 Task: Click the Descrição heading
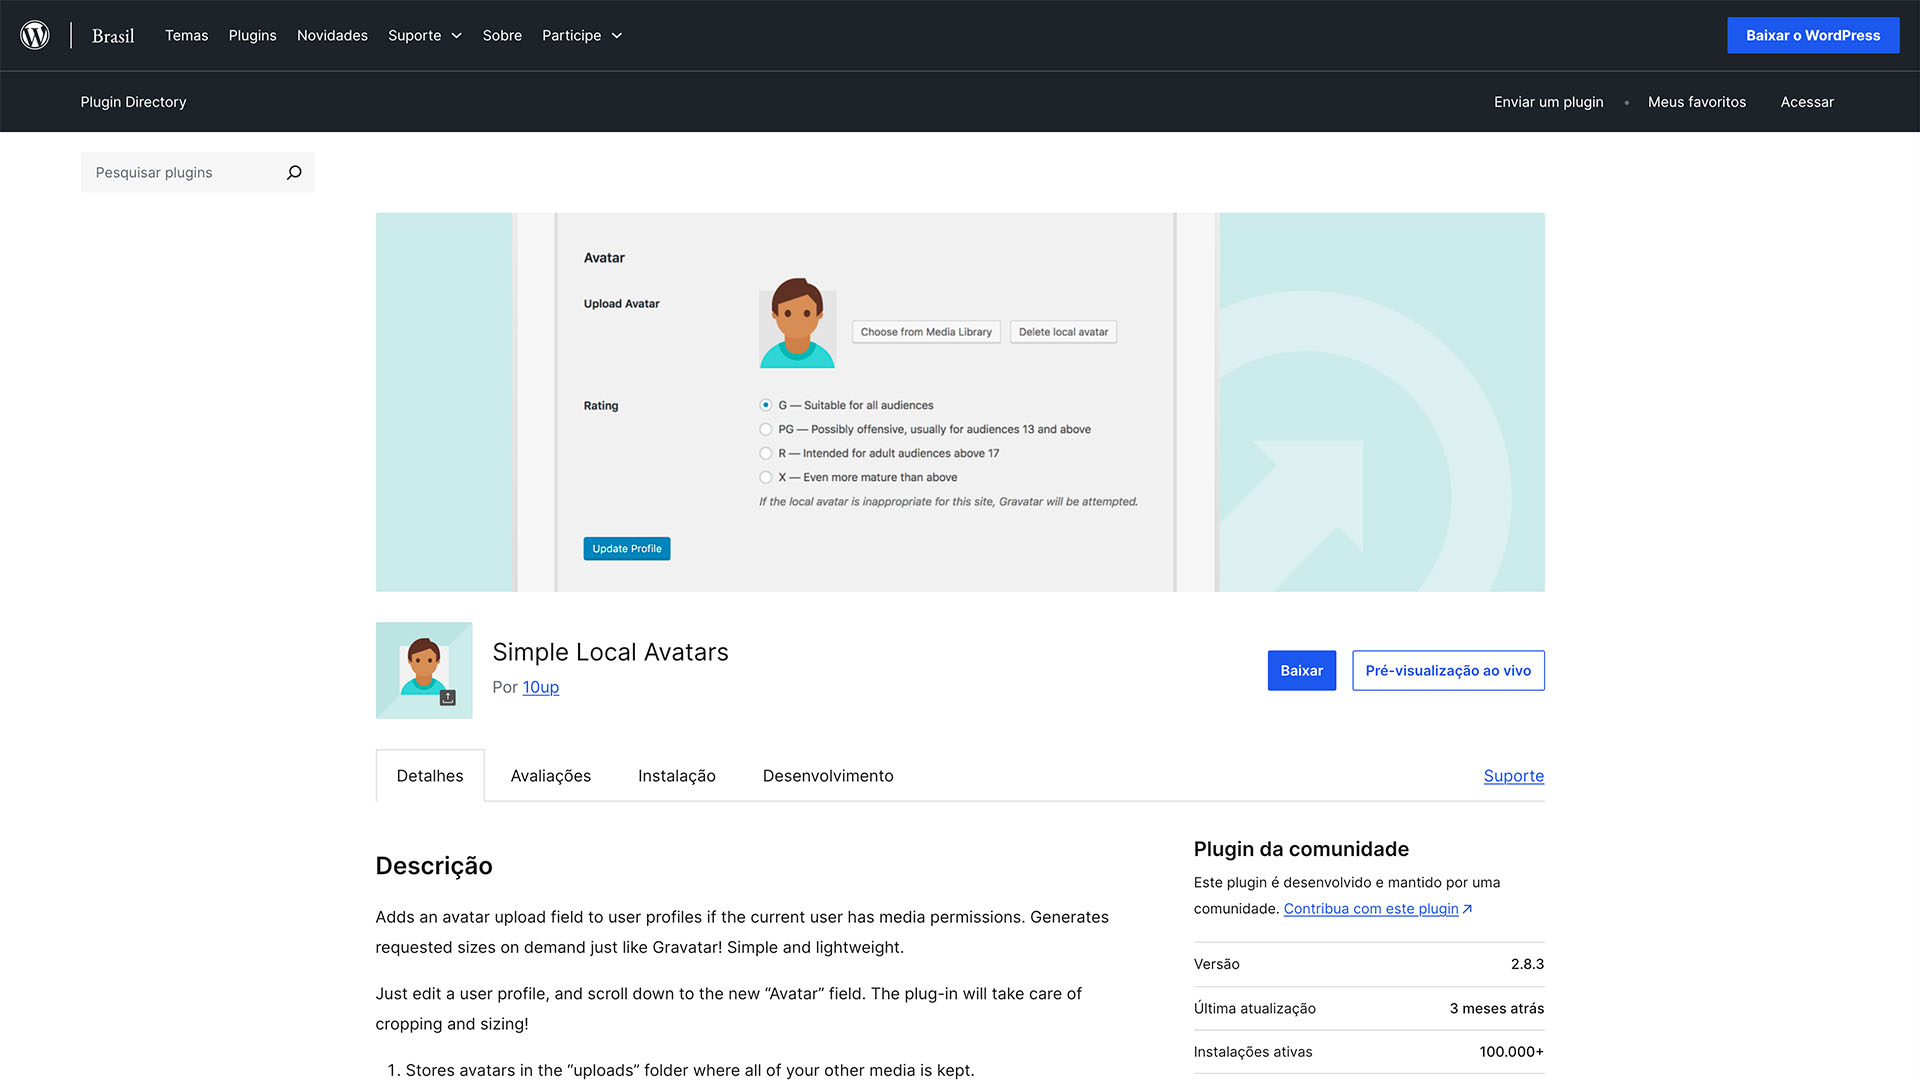pos(434,866)
